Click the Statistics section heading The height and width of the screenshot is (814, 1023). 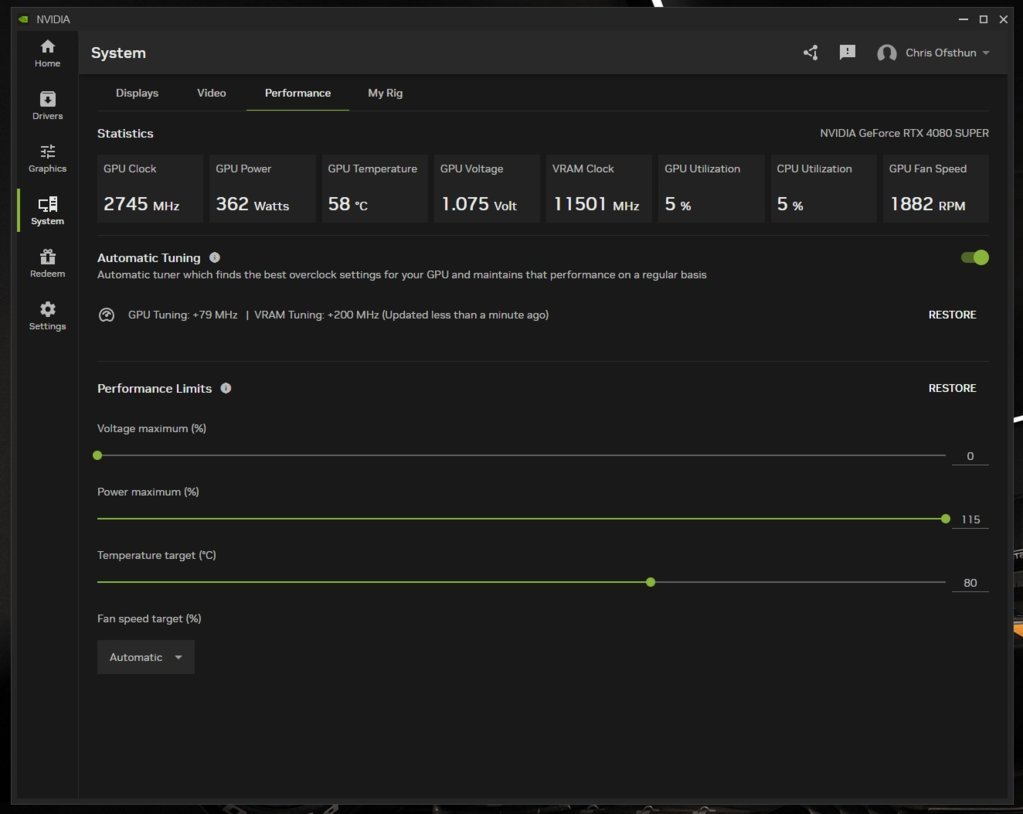pos(125,134)
